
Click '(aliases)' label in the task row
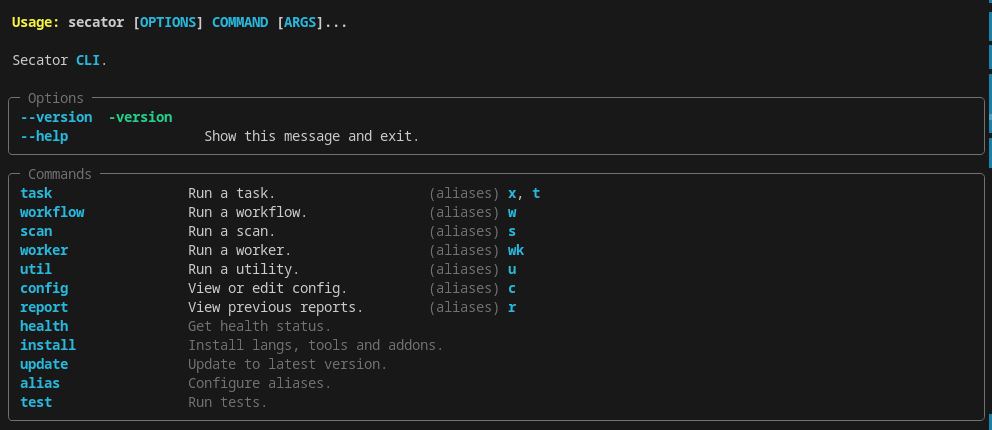[x=464, y=194]
